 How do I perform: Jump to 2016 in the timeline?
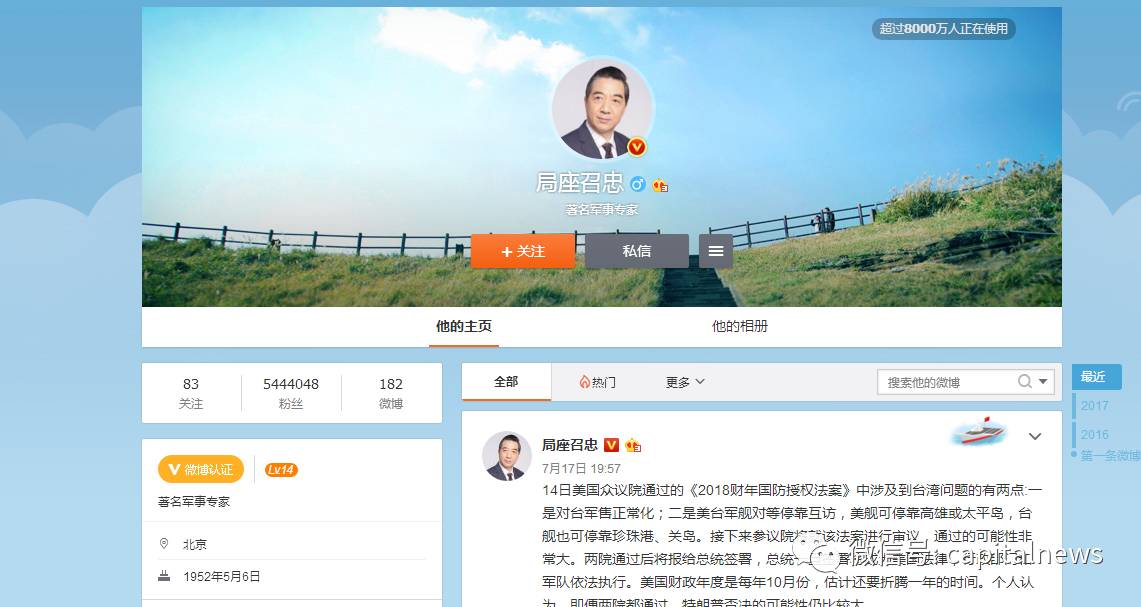tap(1094, 435)
